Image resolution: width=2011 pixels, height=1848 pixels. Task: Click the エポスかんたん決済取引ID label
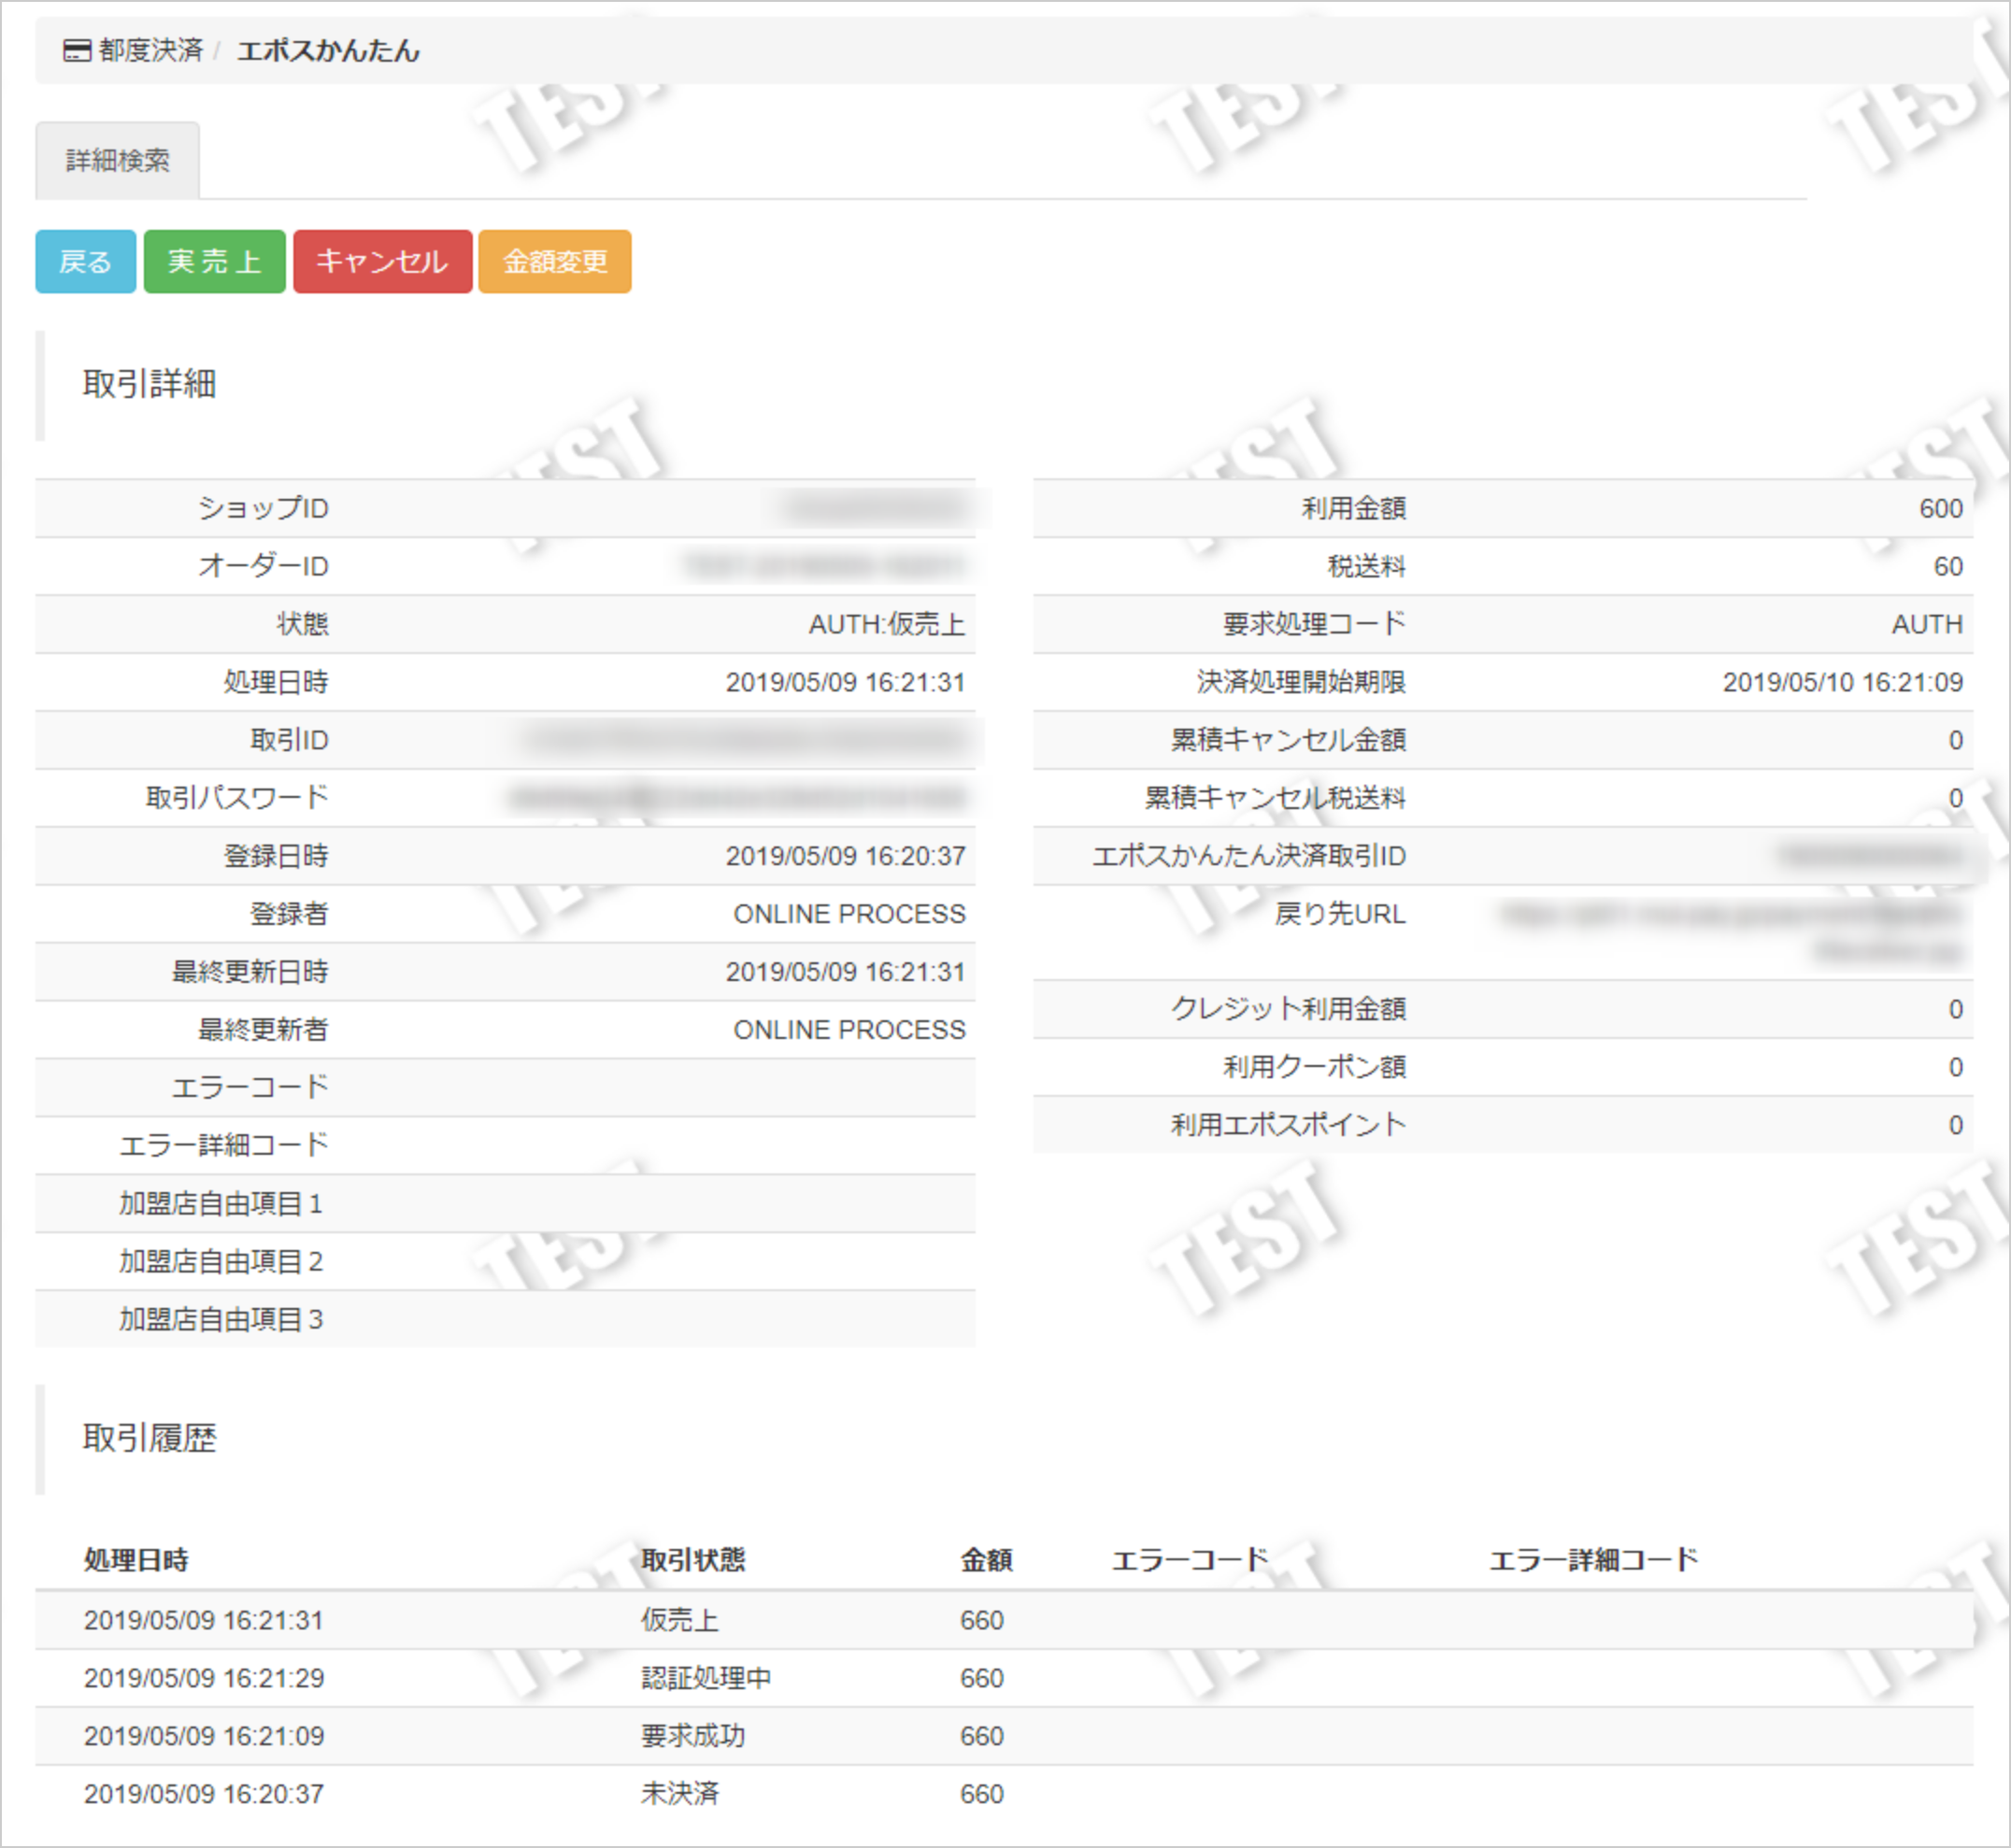coord(1249,856)
